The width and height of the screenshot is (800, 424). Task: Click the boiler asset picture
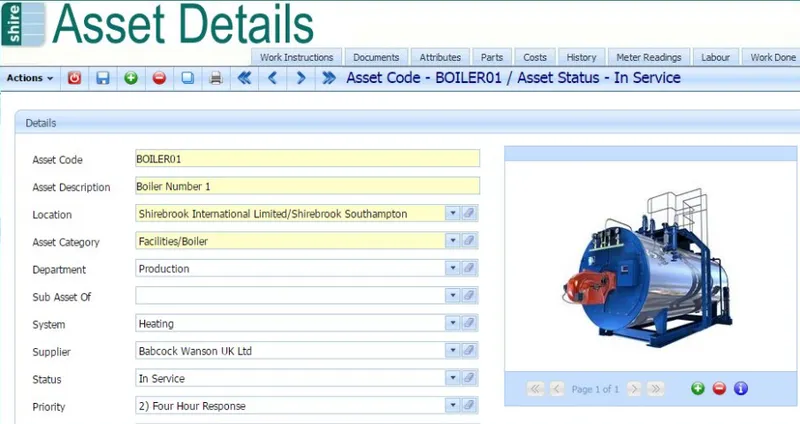click(x=649, y=269)
